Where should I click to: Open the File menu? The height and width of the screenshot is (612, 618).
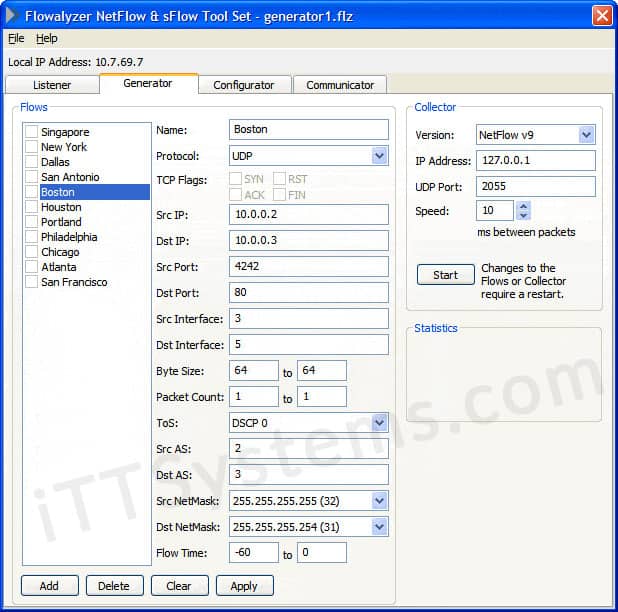pos(16,39)
